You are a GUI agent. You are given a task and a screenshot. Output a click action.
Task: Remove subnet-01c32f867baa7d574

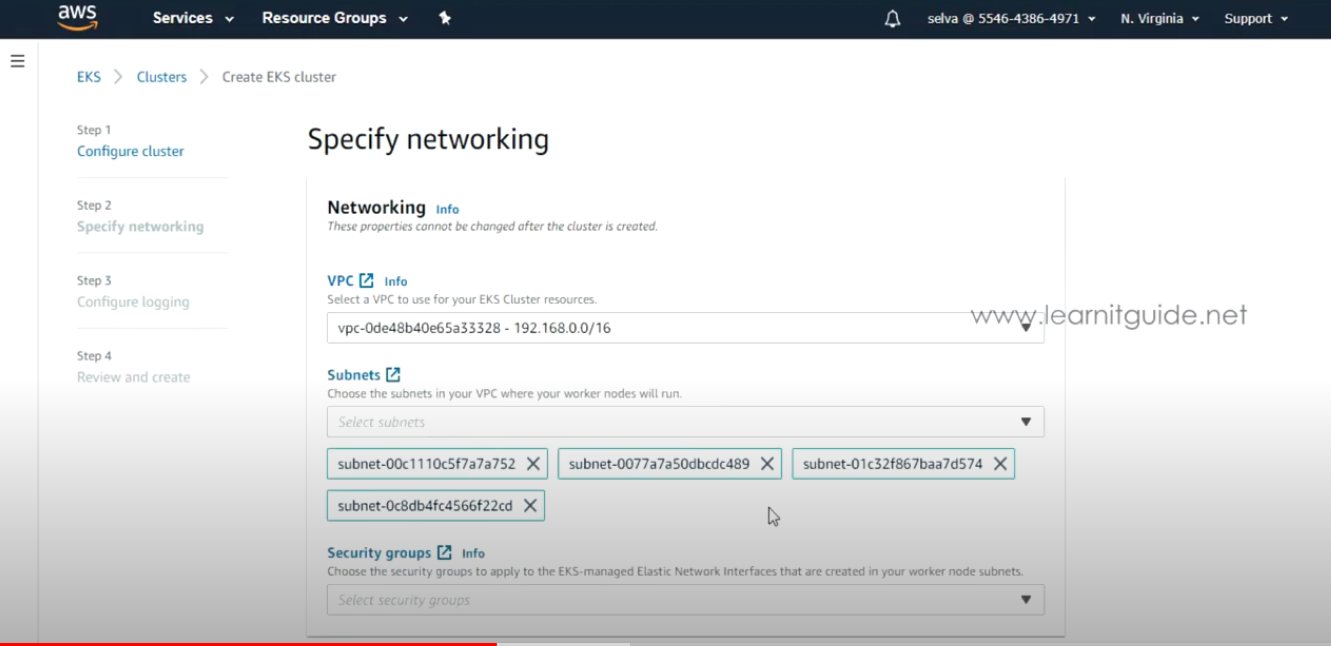(1000, 464)
